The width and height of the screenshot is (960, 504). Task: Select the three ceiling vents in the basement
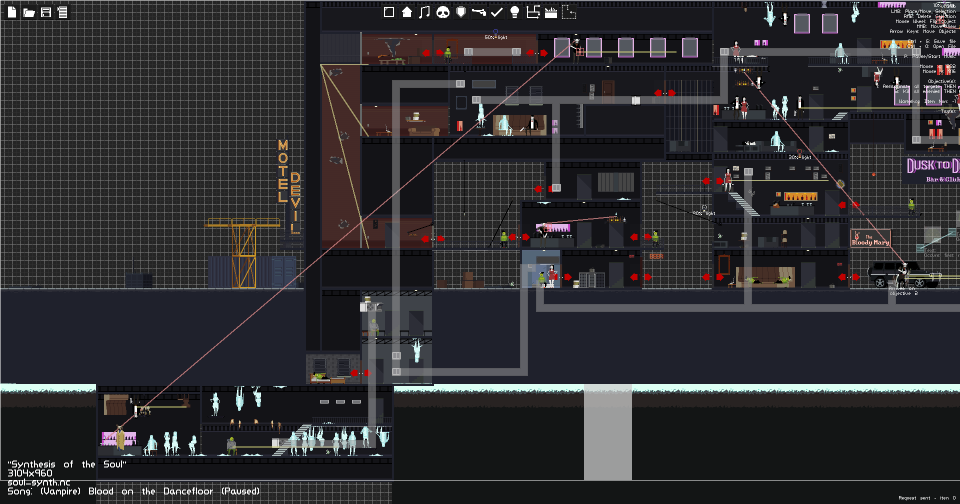(x=340, y=402)
